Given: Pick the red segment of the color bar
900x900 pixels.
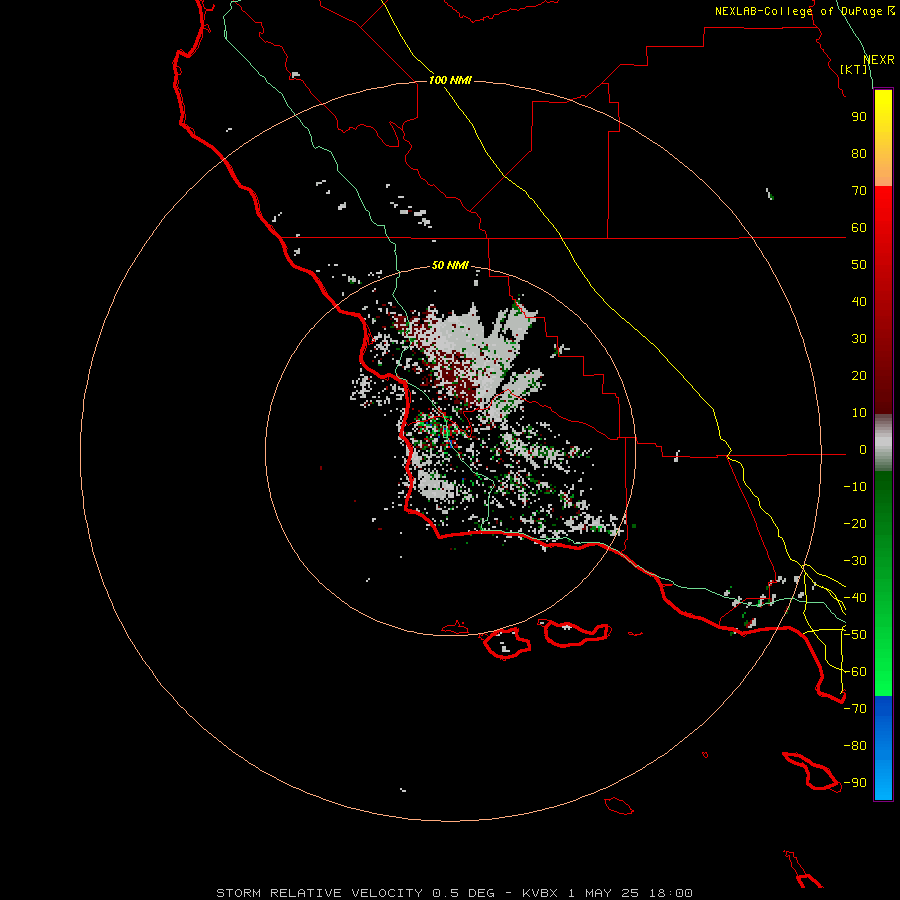Looking at the screenshot, I should click(883, 300).
